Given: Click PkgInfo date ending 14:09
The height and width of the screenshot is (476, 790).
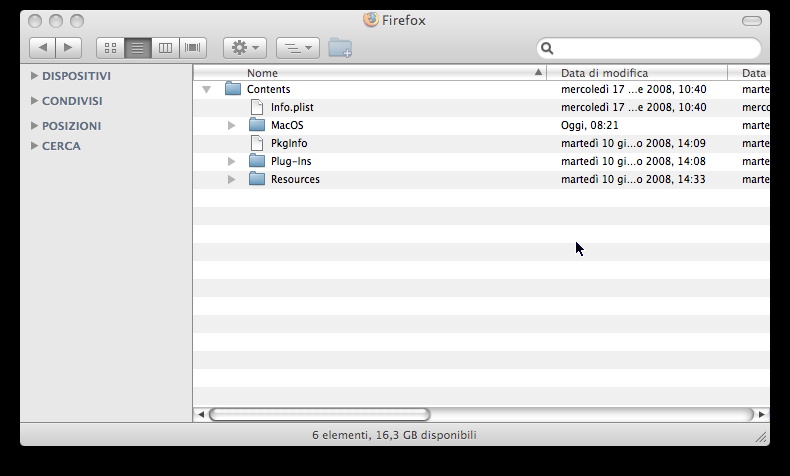Looking at the screenshot, I should (x=633, y=143).
